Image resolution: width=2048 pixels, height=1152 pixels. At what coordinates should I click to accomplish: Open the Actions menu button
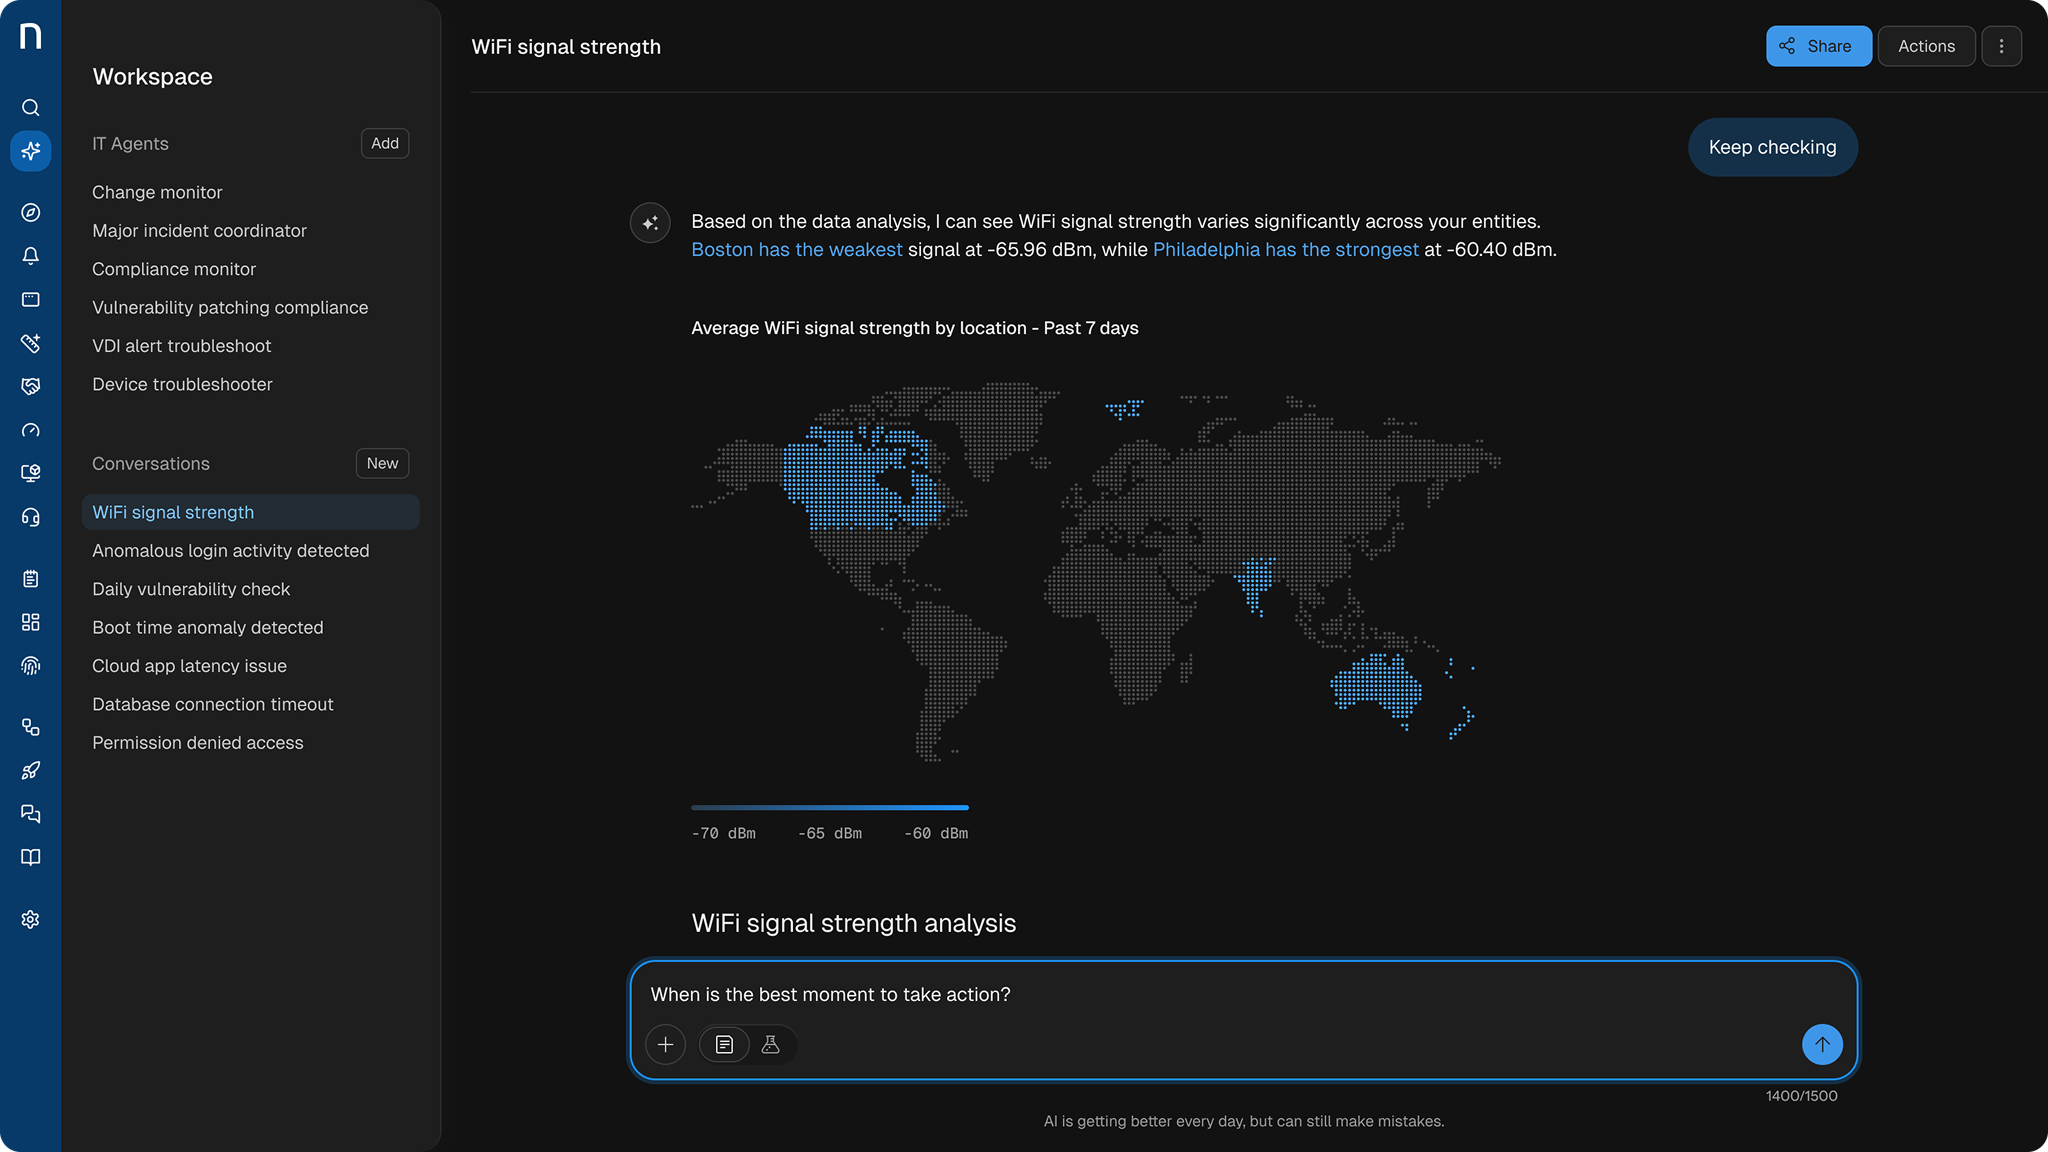(x=1926, y=46)
